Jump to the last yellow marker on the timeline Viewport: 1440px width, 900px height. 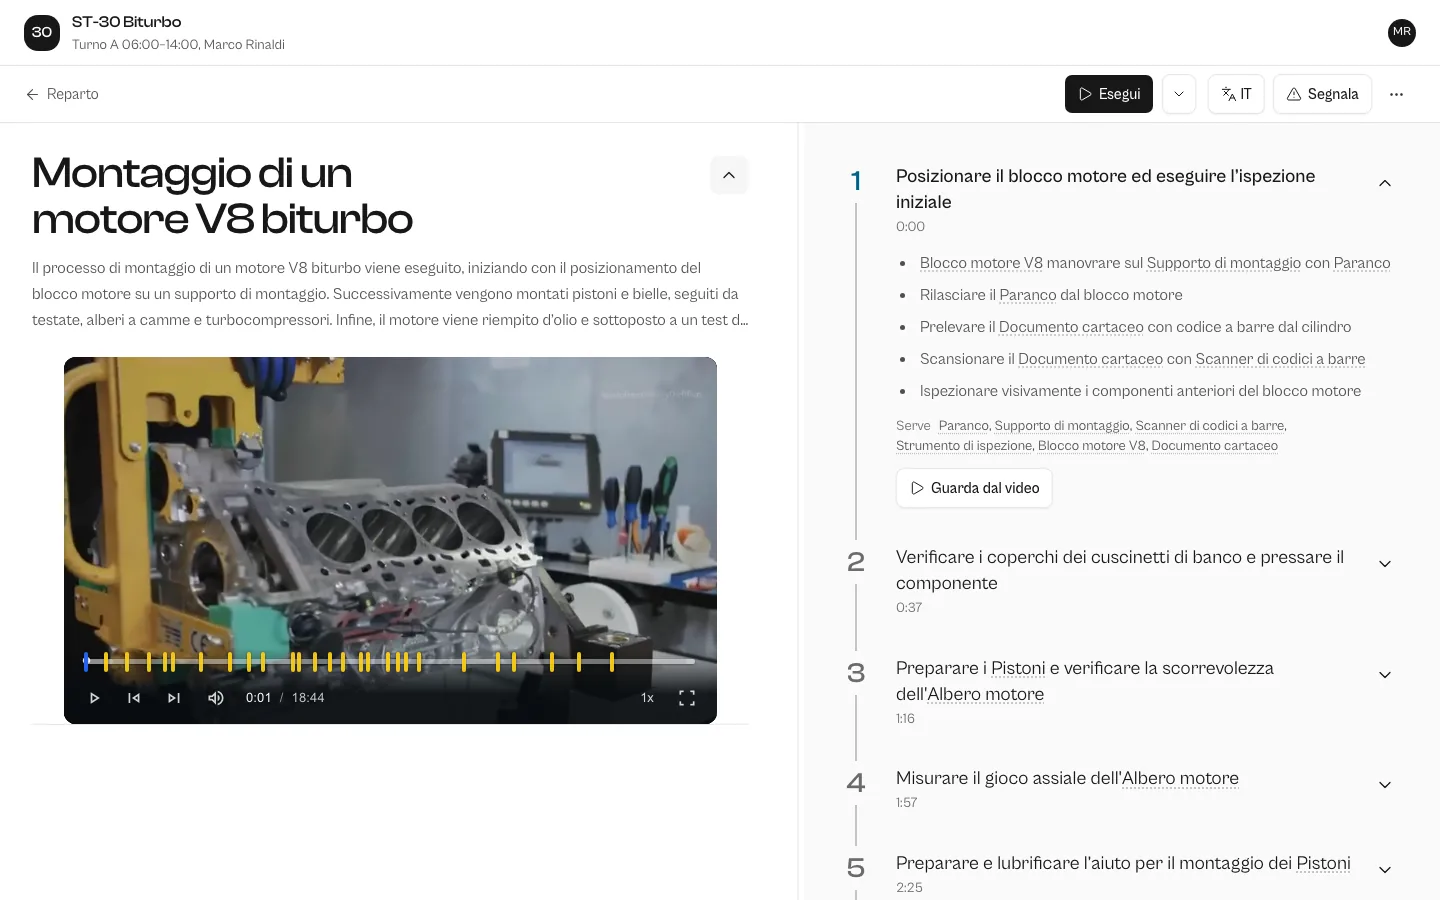point(612,661)
